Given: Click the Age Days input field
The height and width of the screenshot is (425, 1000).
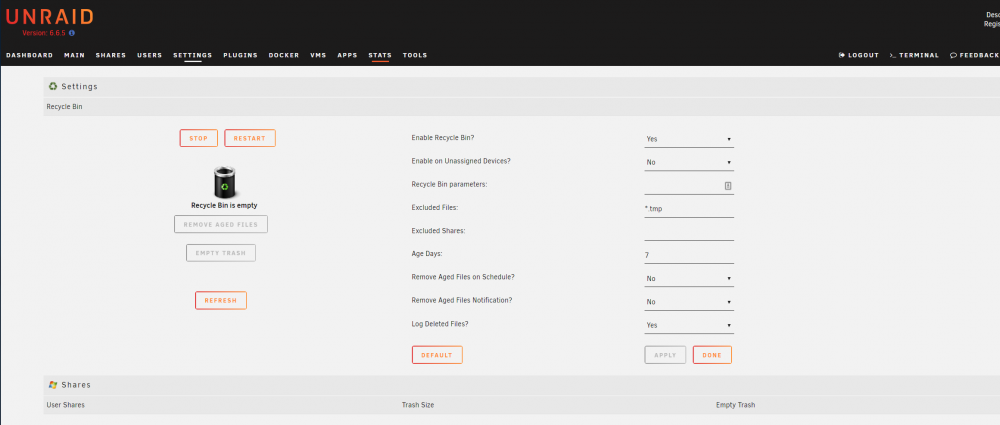Looking at the screenshot, I should (x=689, y=255).
